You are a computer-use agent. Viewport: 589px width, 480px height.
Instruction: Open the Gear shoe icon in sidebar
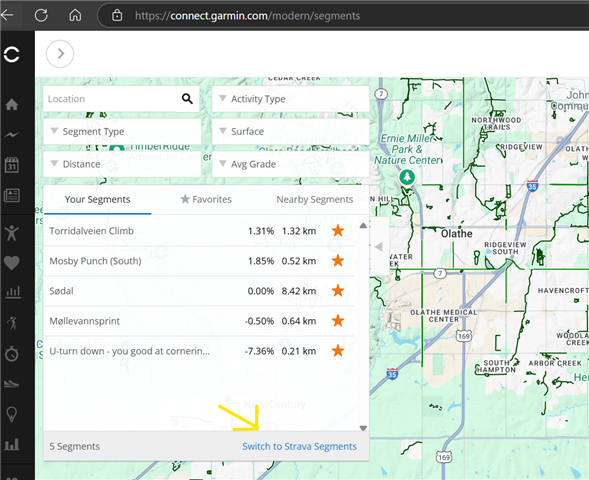(x=12, y=383)
